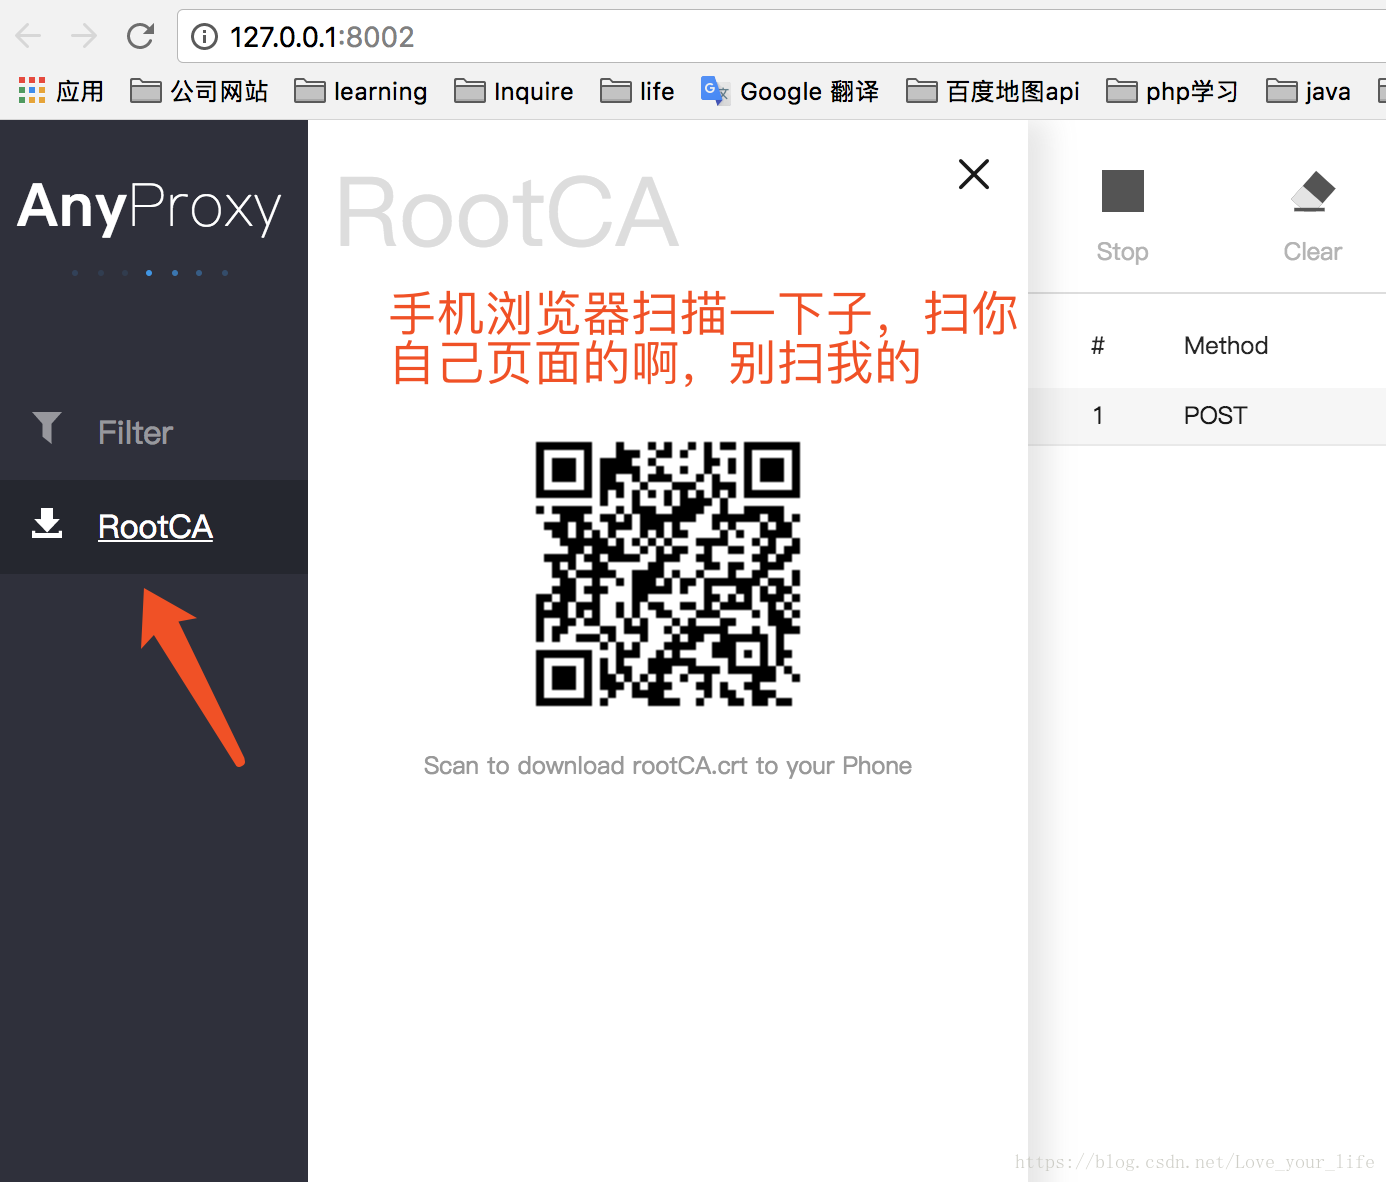Screen dimensions: 1386x1182
Task: Click the Filter funnel icon
Action: point(47,428)
